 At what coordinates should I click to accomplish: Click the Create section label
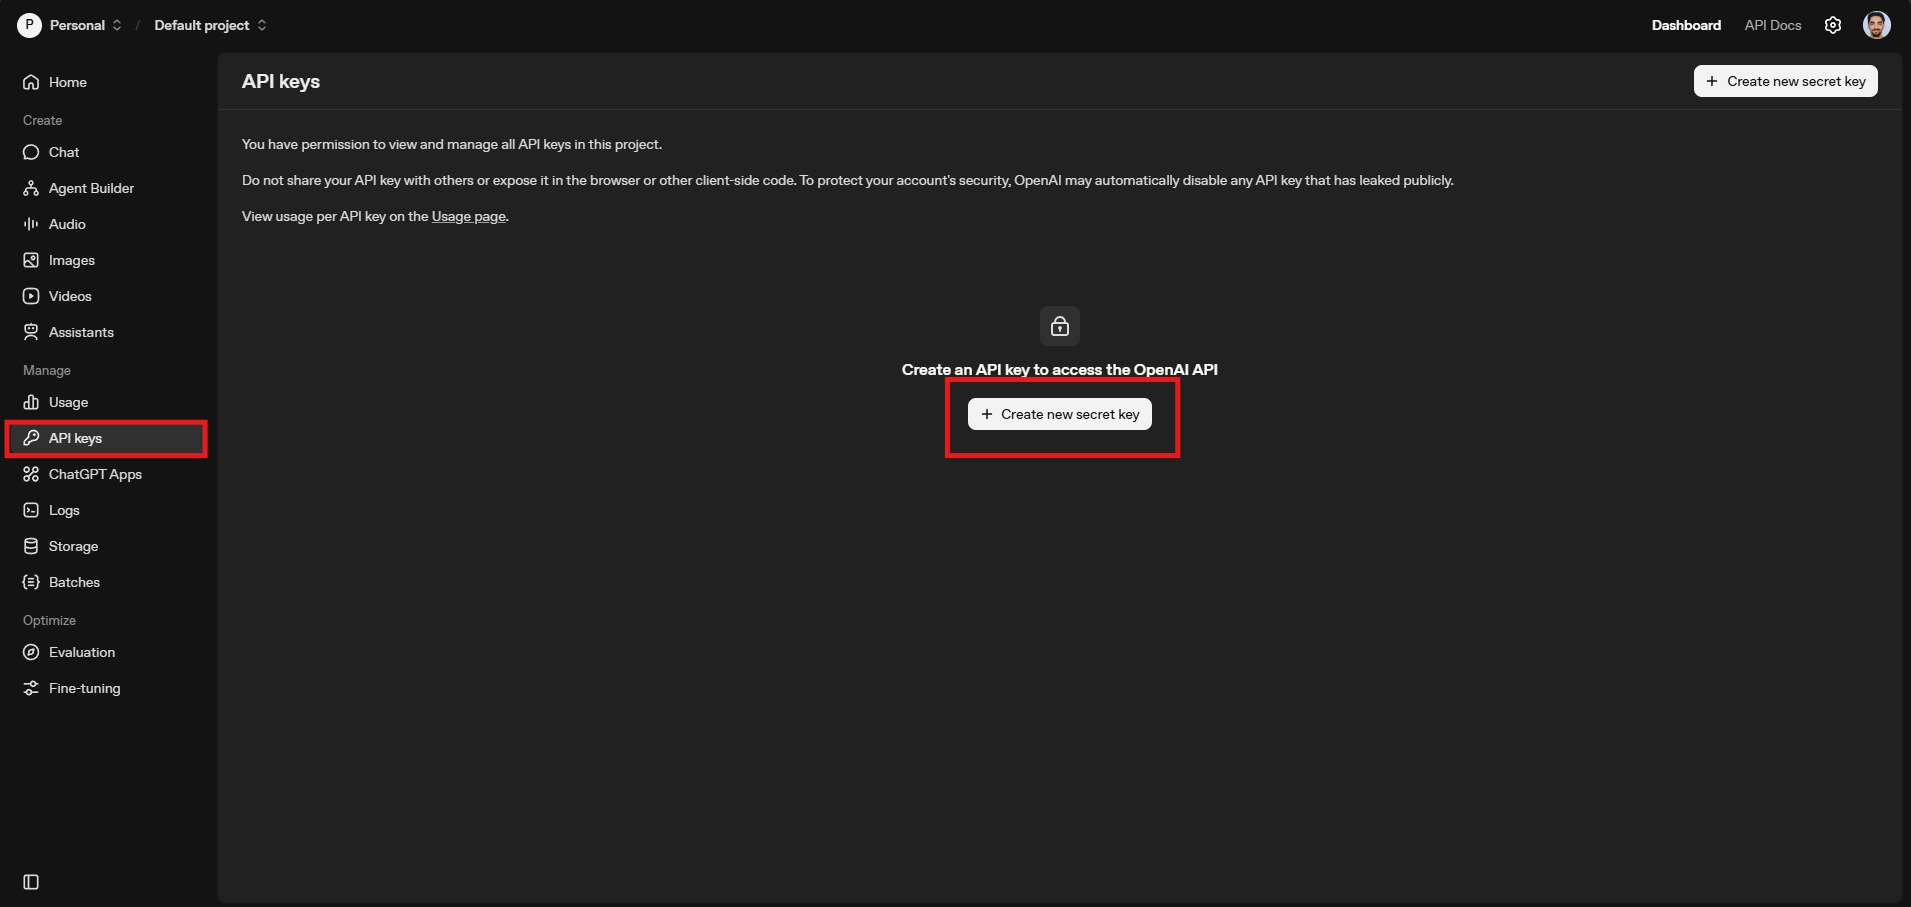click(43, 120)
